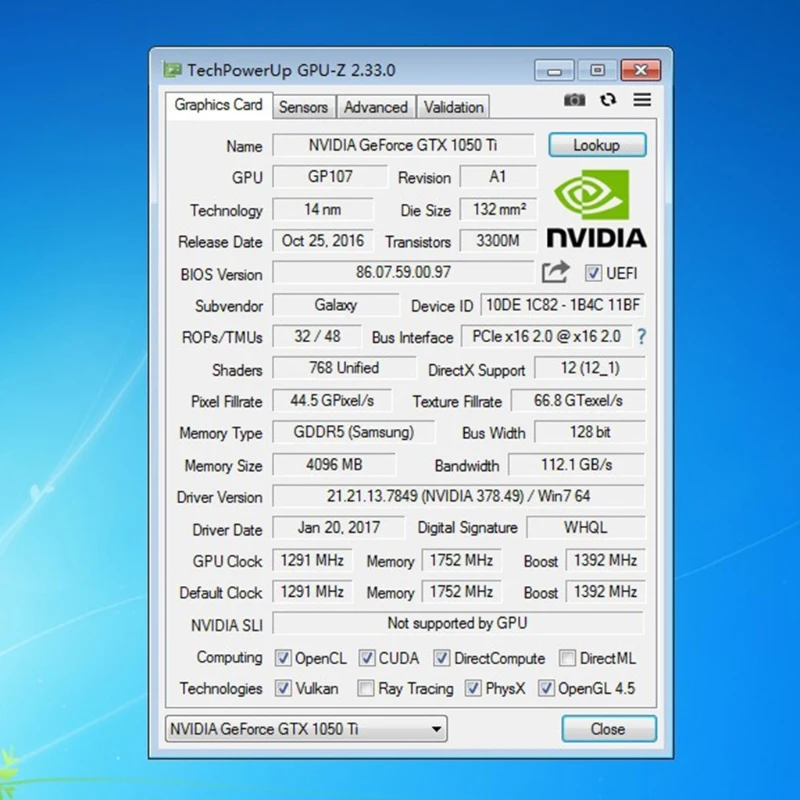Click the GPU-Z title bar app icon
The image size is (800, 800).
(x=172, y=70)
